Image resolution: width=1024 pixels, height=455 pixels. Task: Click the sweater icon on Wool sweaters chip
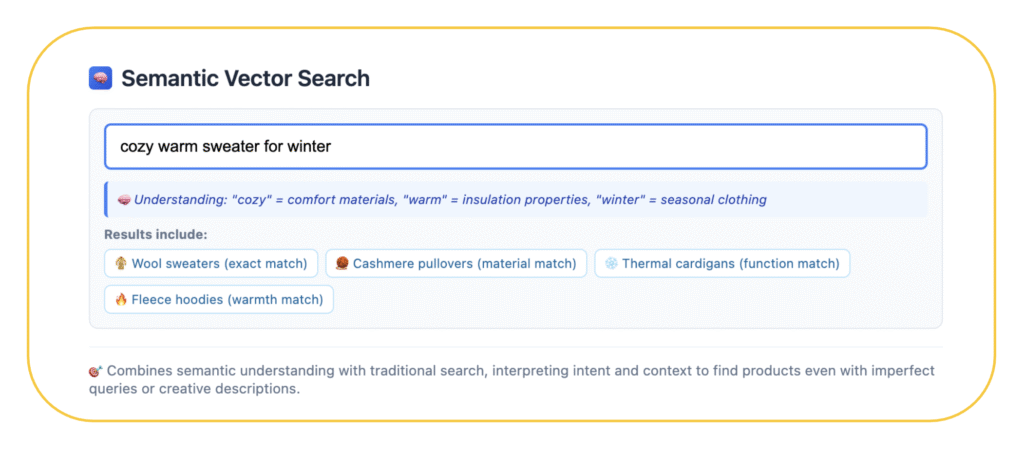click(x=121, y=264)
